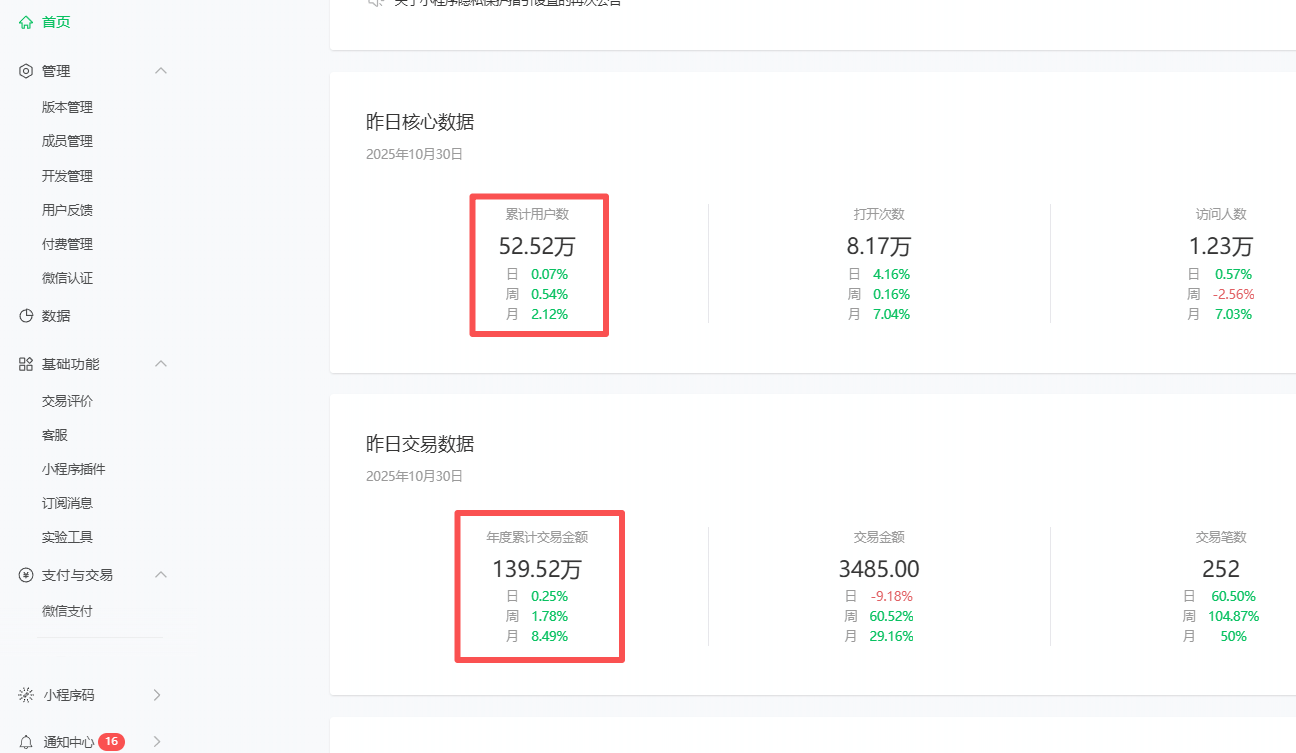Select 成员管理 menu item
Image resolution: width=1296 pixels, height=753 pixels.
(67, 141)
